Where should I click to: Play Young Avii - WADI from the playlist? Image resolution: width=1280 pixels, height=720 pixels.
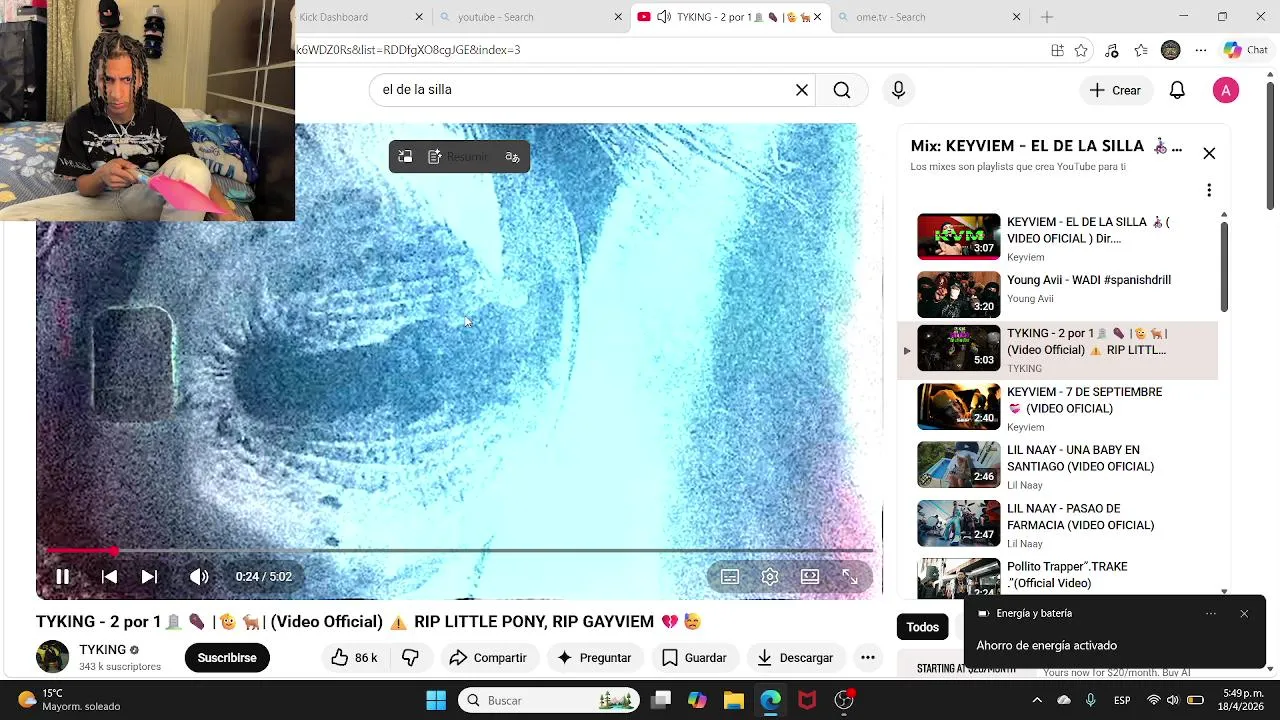click(x=1058, y=294)
